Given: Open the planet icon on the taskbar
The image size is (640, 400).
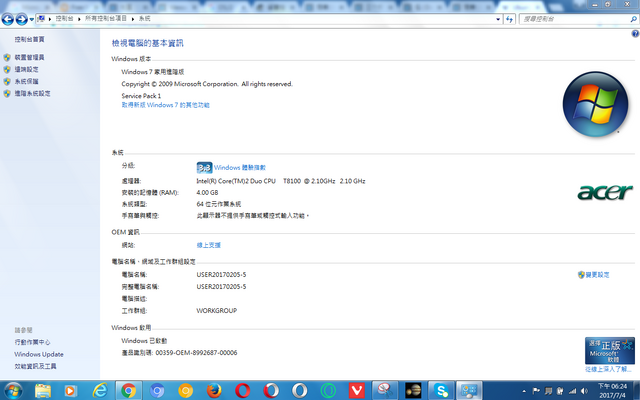Looking at the screenshot, I should pos(413,391).
